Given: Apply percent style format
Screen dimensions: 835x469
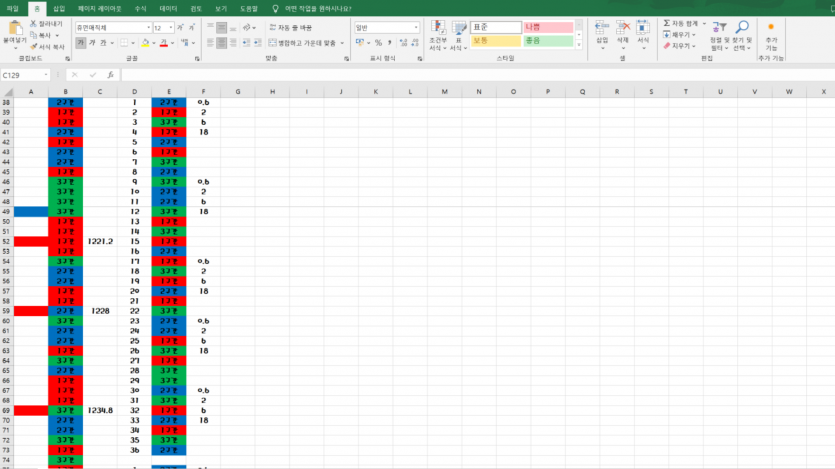Looking at the screenshot, I should coord(378,43).
